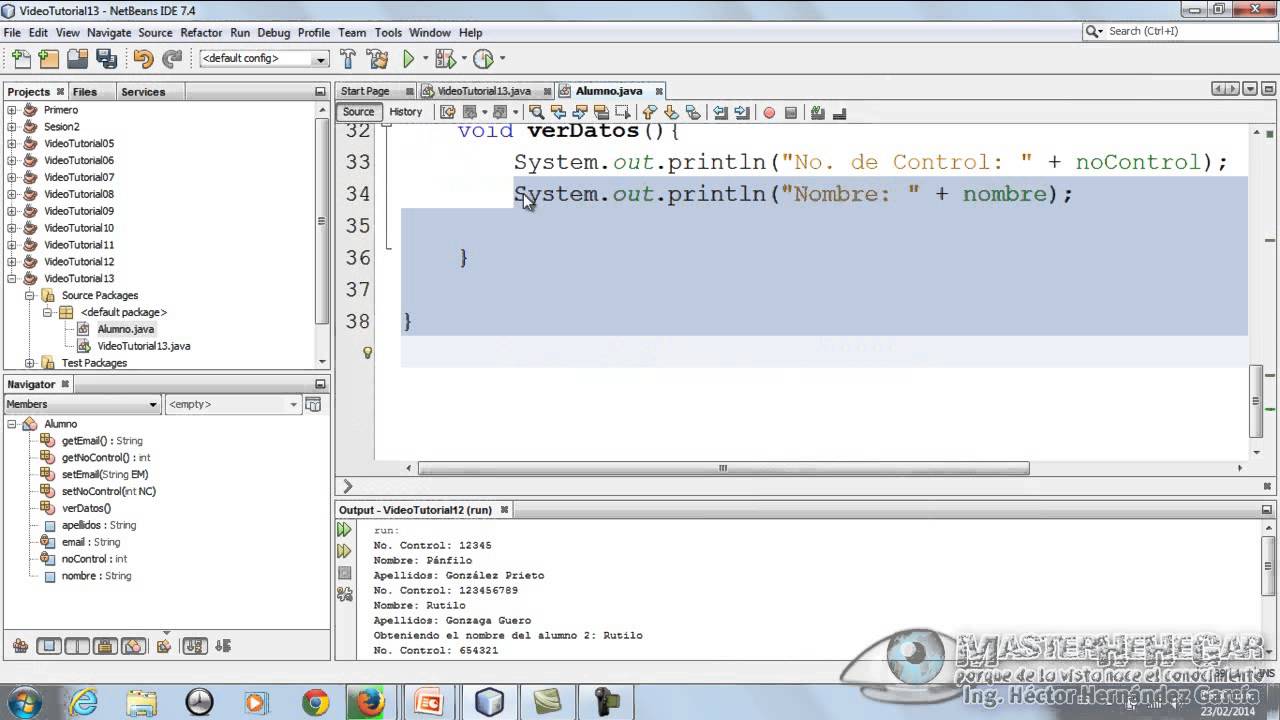This screenshot has height=720, width=1280.
Task: Click the Source view button
Action: click(358, 112)
